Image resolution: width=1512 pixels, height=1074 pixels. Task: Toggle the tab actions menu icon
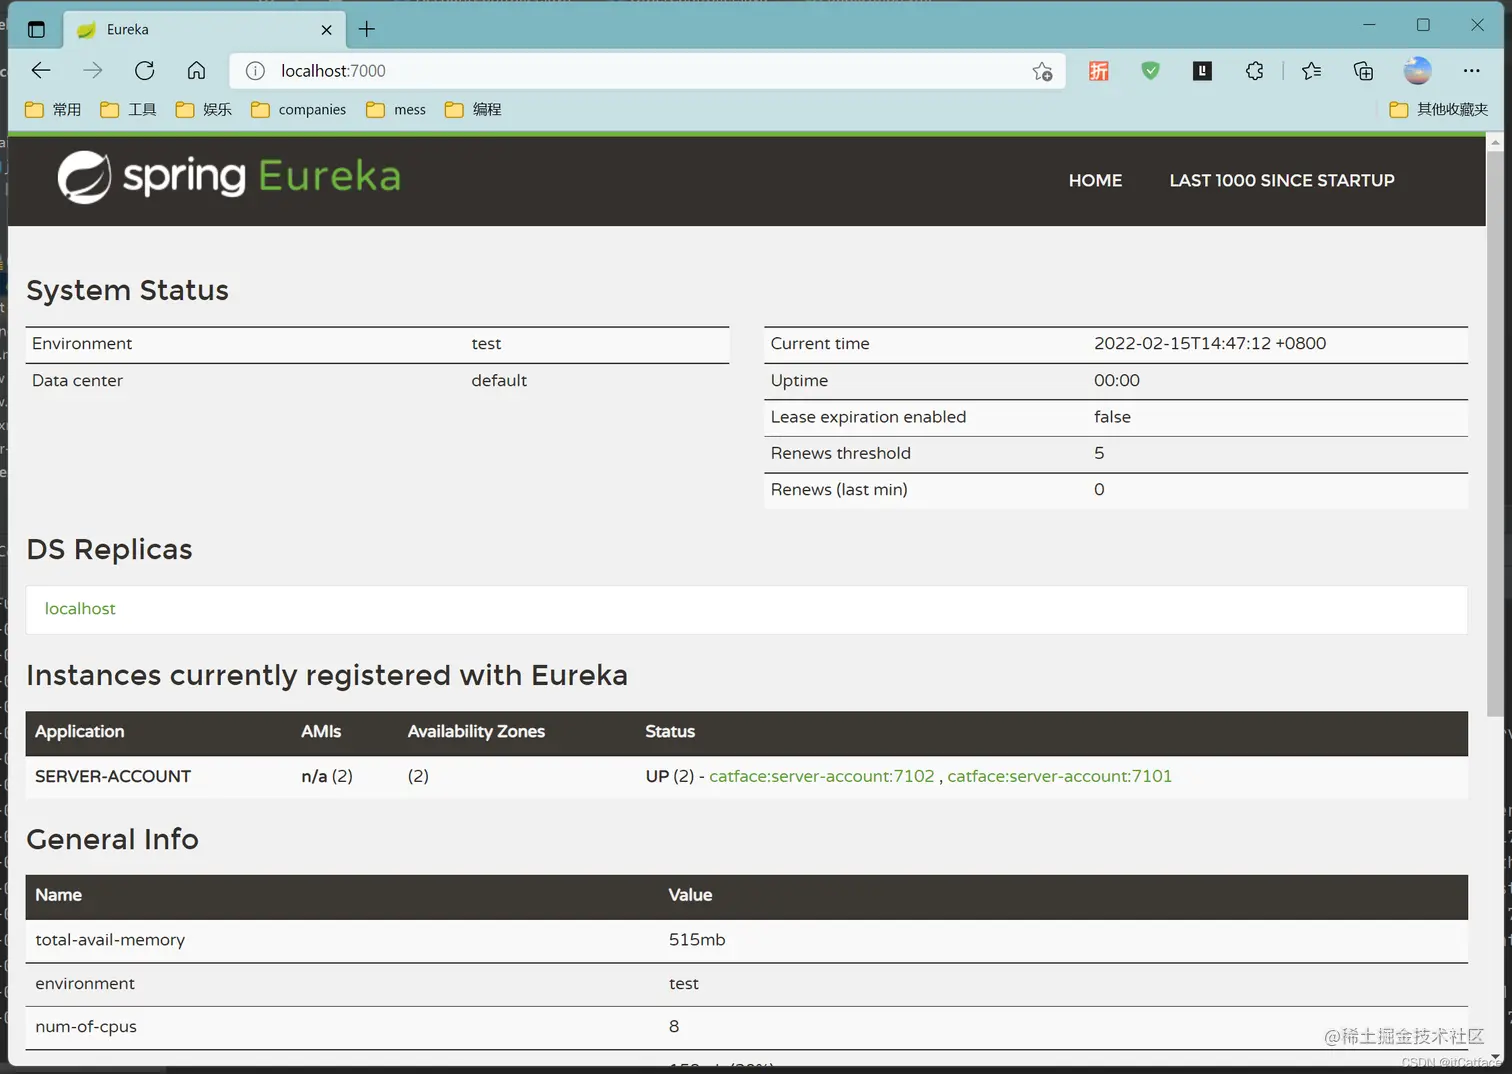pos(36,29)
